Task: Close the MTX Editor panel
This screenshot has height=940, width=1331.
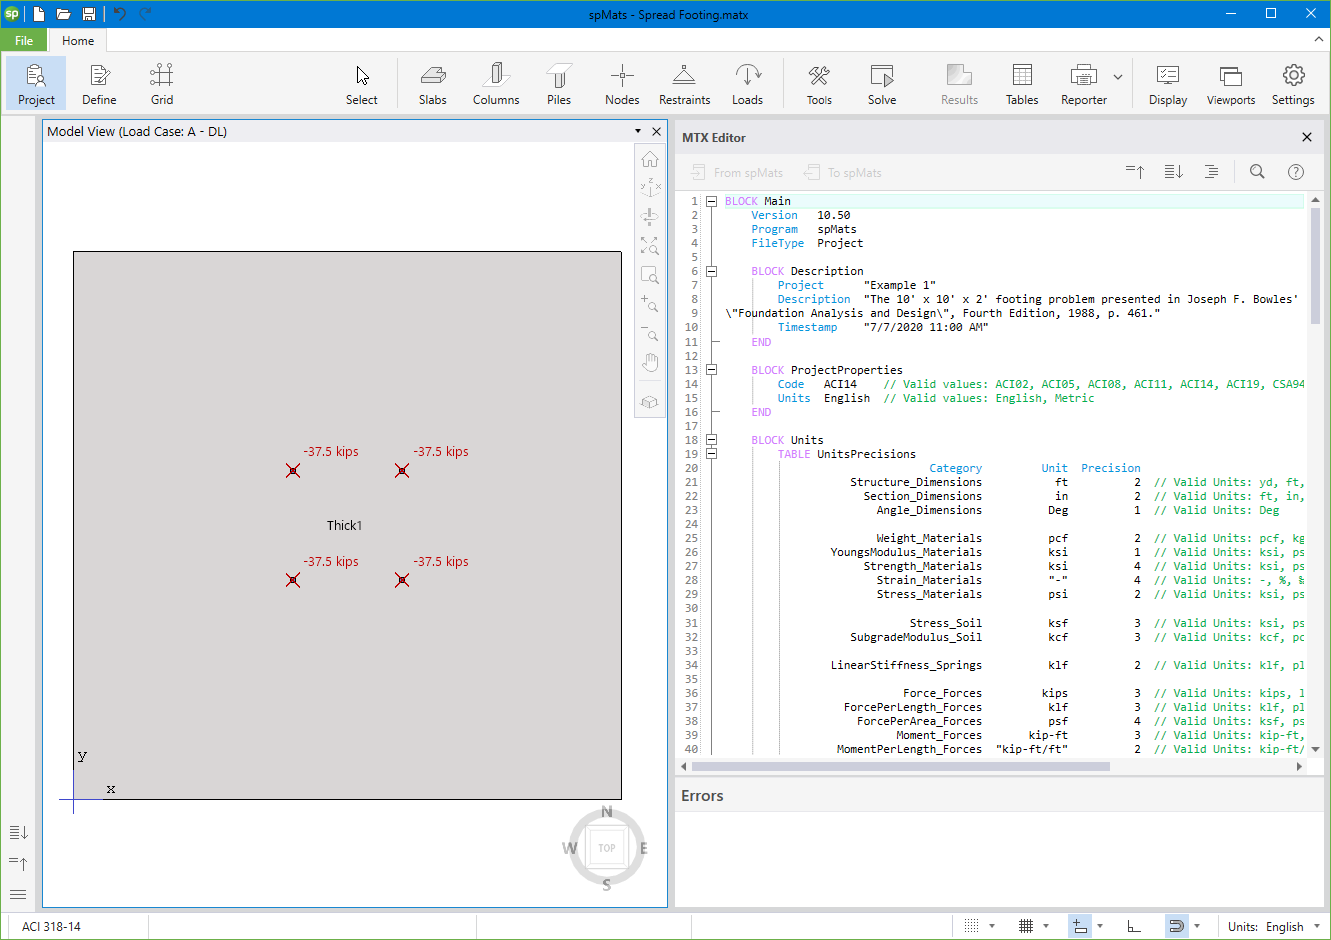Action: click(1306, 137)
